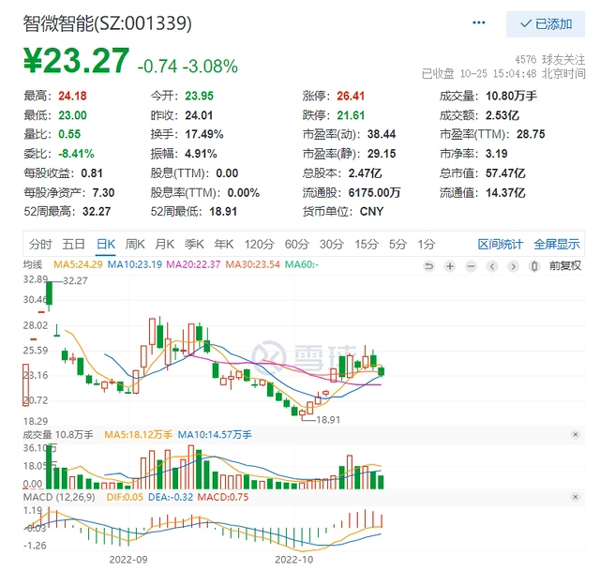Viewport: 600px width, 570px height.
Task: Move chart right with the right chevron
Action: (513, 266)
